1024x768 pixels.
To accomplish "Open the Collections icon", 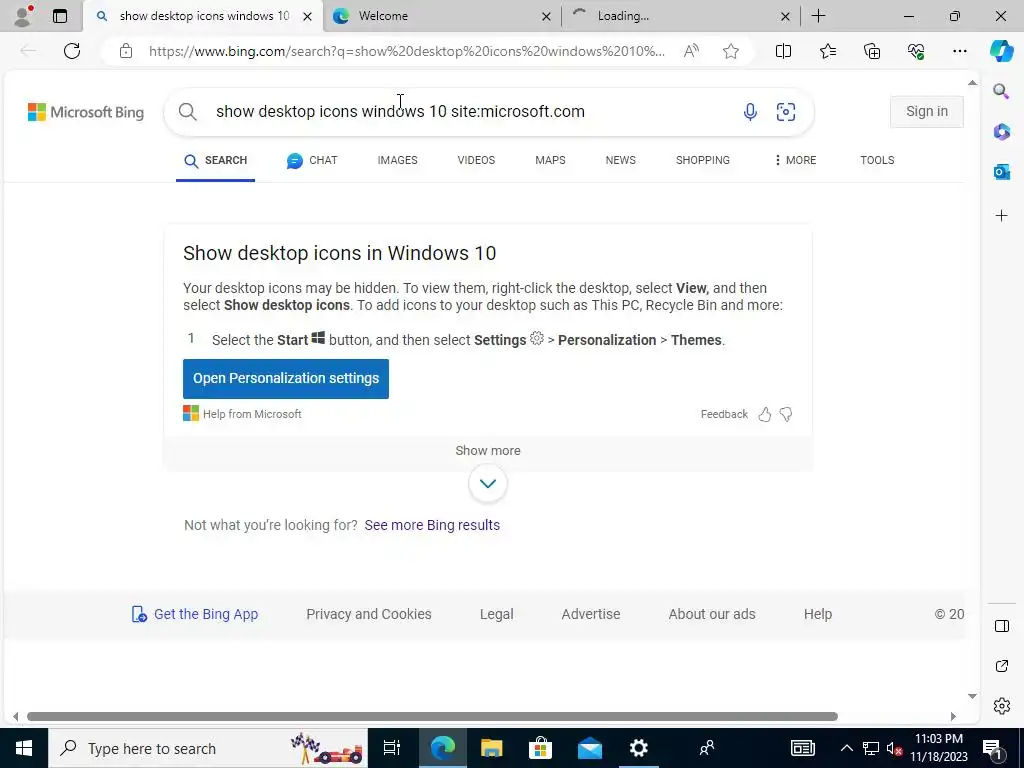I will pos(872,51).
